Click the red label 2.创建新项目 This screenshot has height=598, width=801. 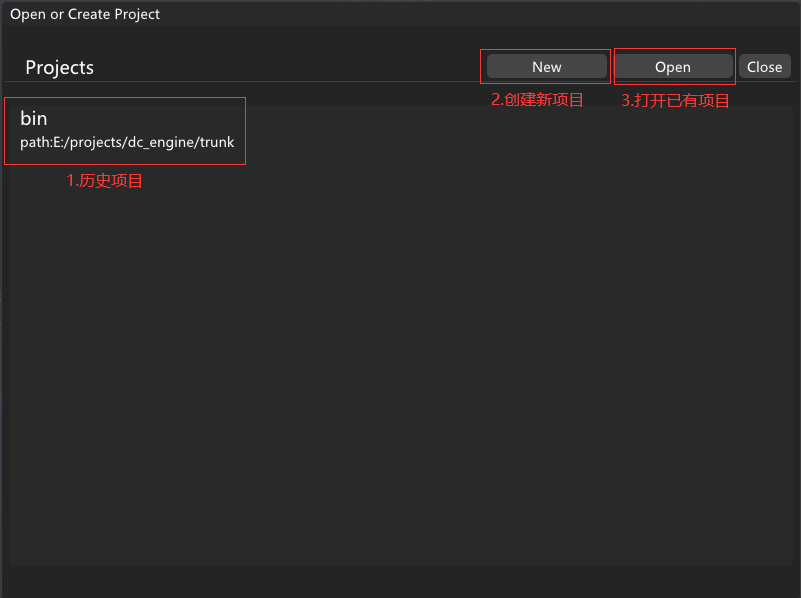(x=537, y=100)
